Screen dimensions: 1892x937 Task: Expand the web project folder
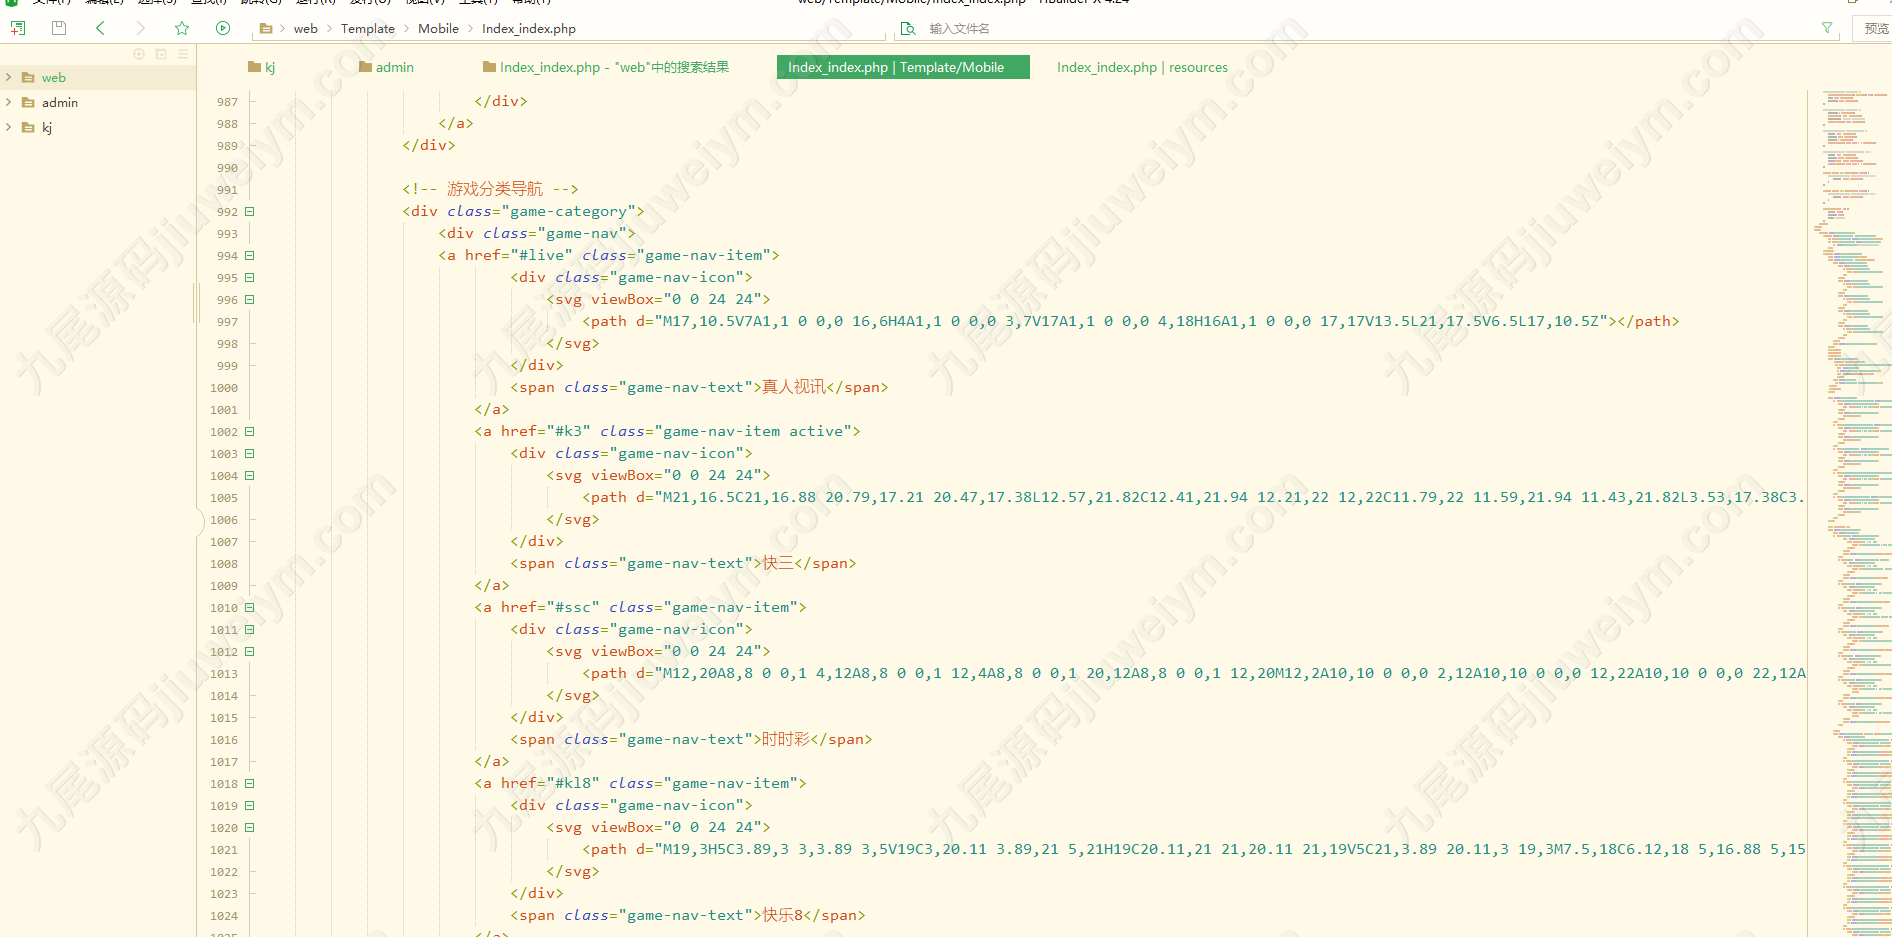click(9, 77)
